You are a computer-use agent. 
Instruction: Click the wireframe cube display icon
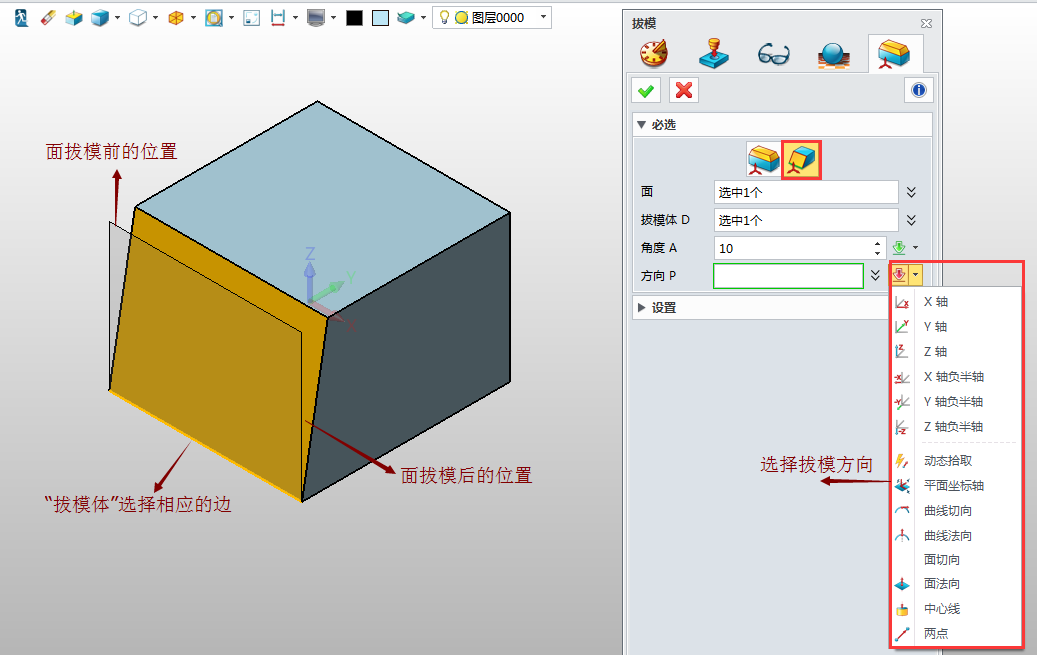point(139,18)
